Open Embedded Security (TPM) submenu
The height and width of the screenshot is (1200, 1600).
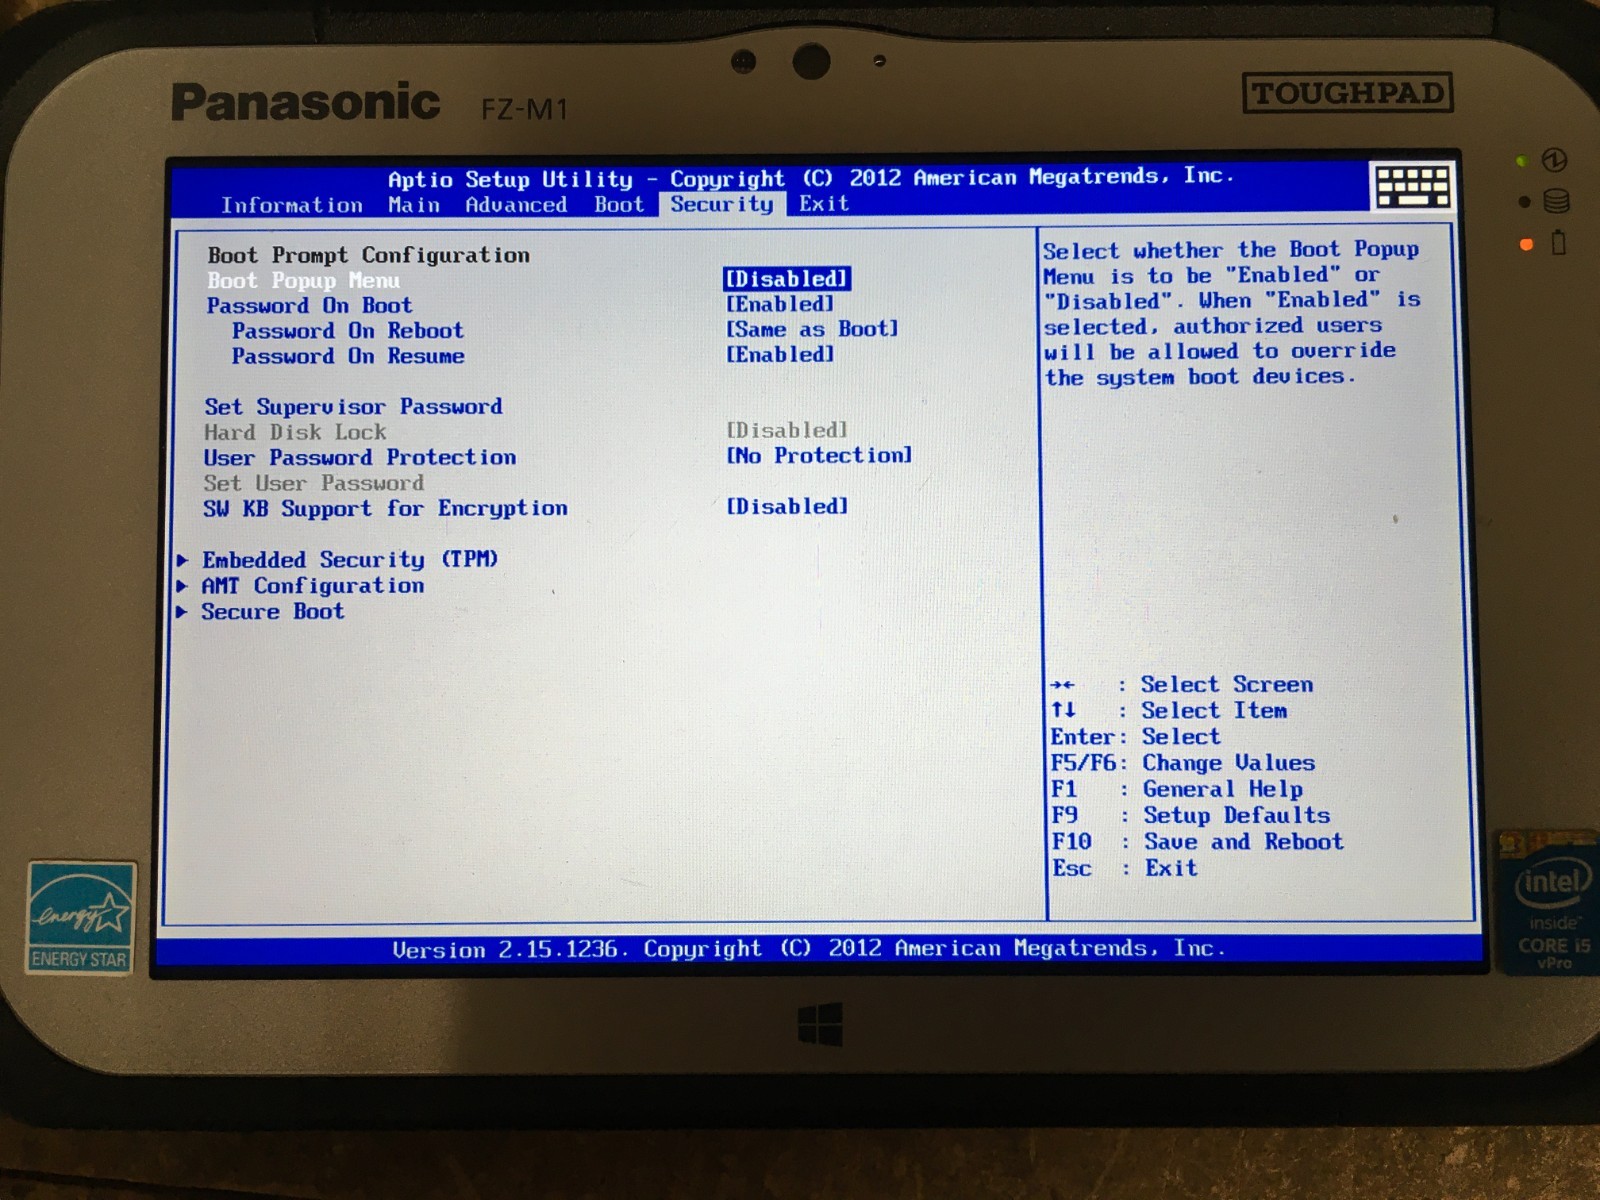(350, 560)
